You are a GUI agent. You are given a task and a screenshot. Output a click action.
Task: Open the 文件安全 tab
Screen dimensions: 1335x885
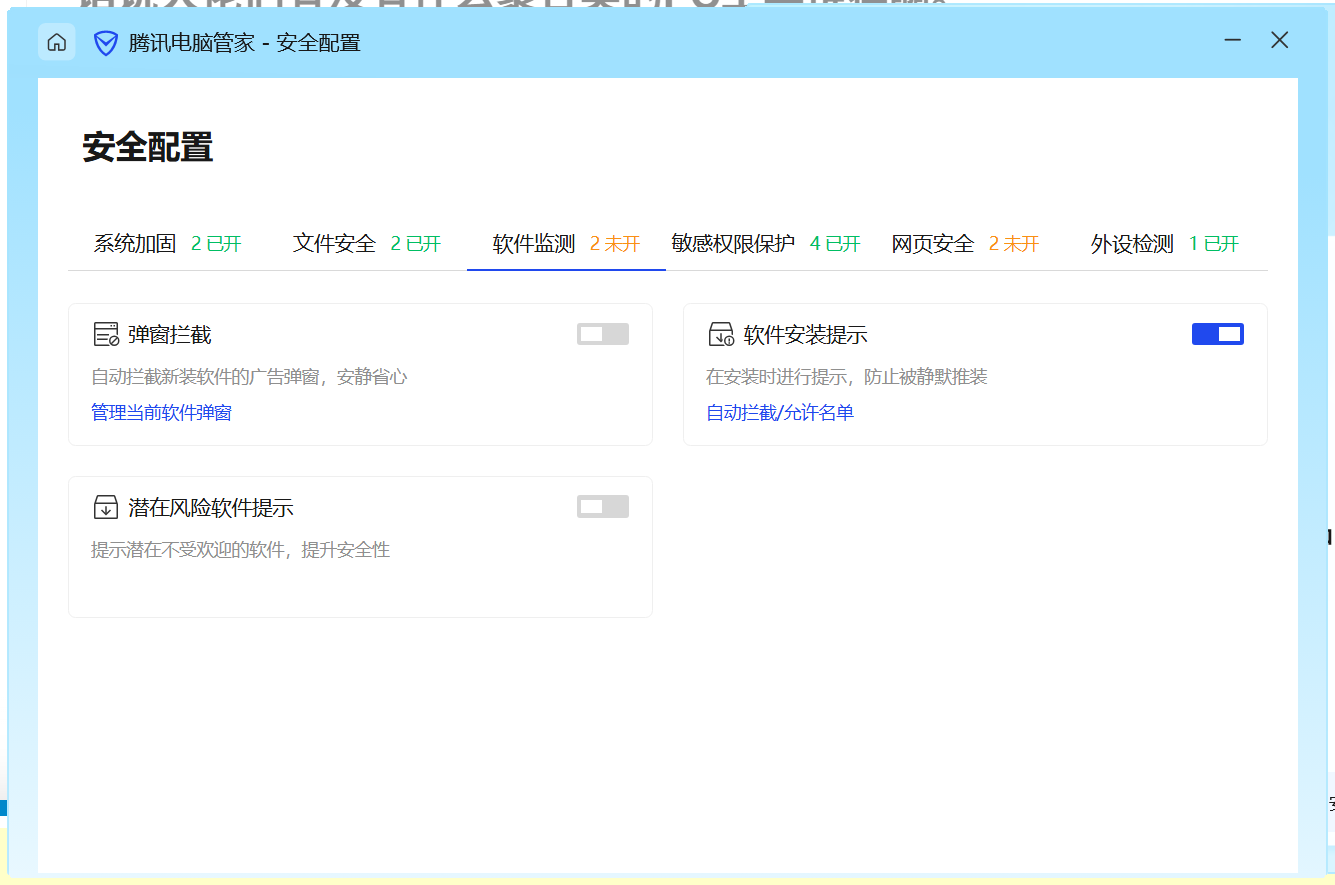click(x=366, y=243)
